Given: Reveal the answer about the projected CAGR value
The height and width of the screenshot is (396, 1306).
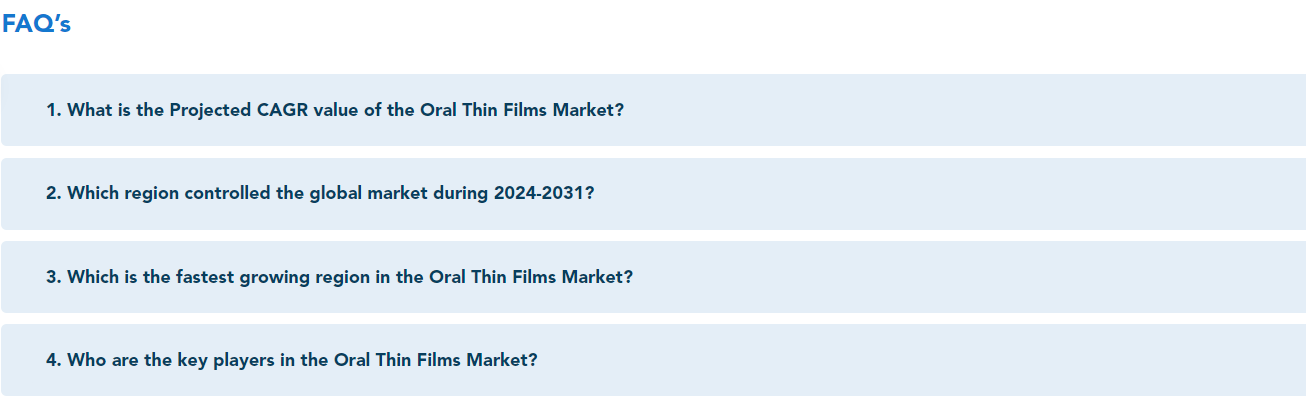Looking at the screenshot, I should (x=653, y=110).
